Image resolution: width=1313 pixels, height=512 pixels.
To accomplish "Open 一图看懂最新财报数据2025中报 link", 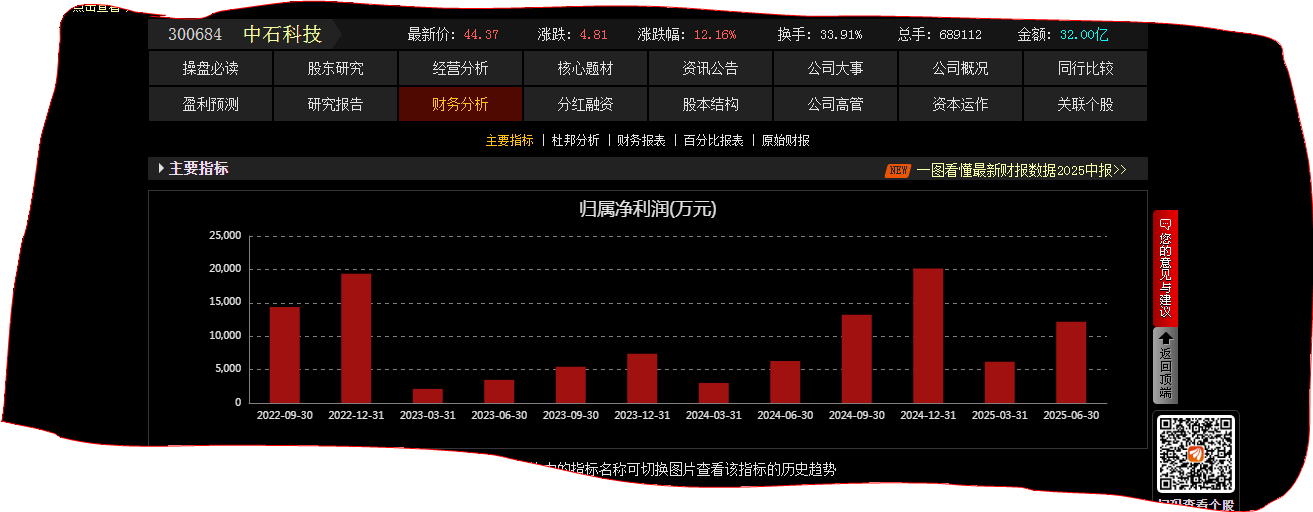I will [1021, 170].
